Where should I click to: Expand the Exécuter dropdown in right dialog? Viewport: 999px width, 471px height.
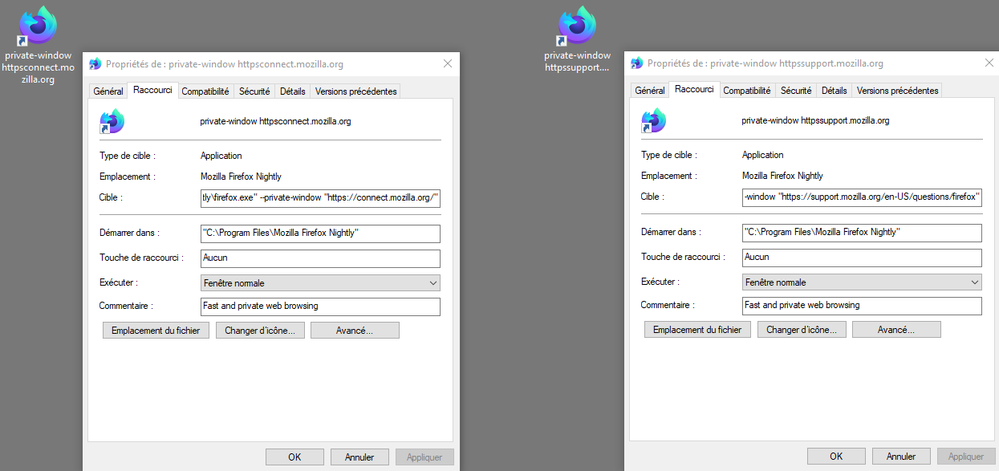(974, 283)
